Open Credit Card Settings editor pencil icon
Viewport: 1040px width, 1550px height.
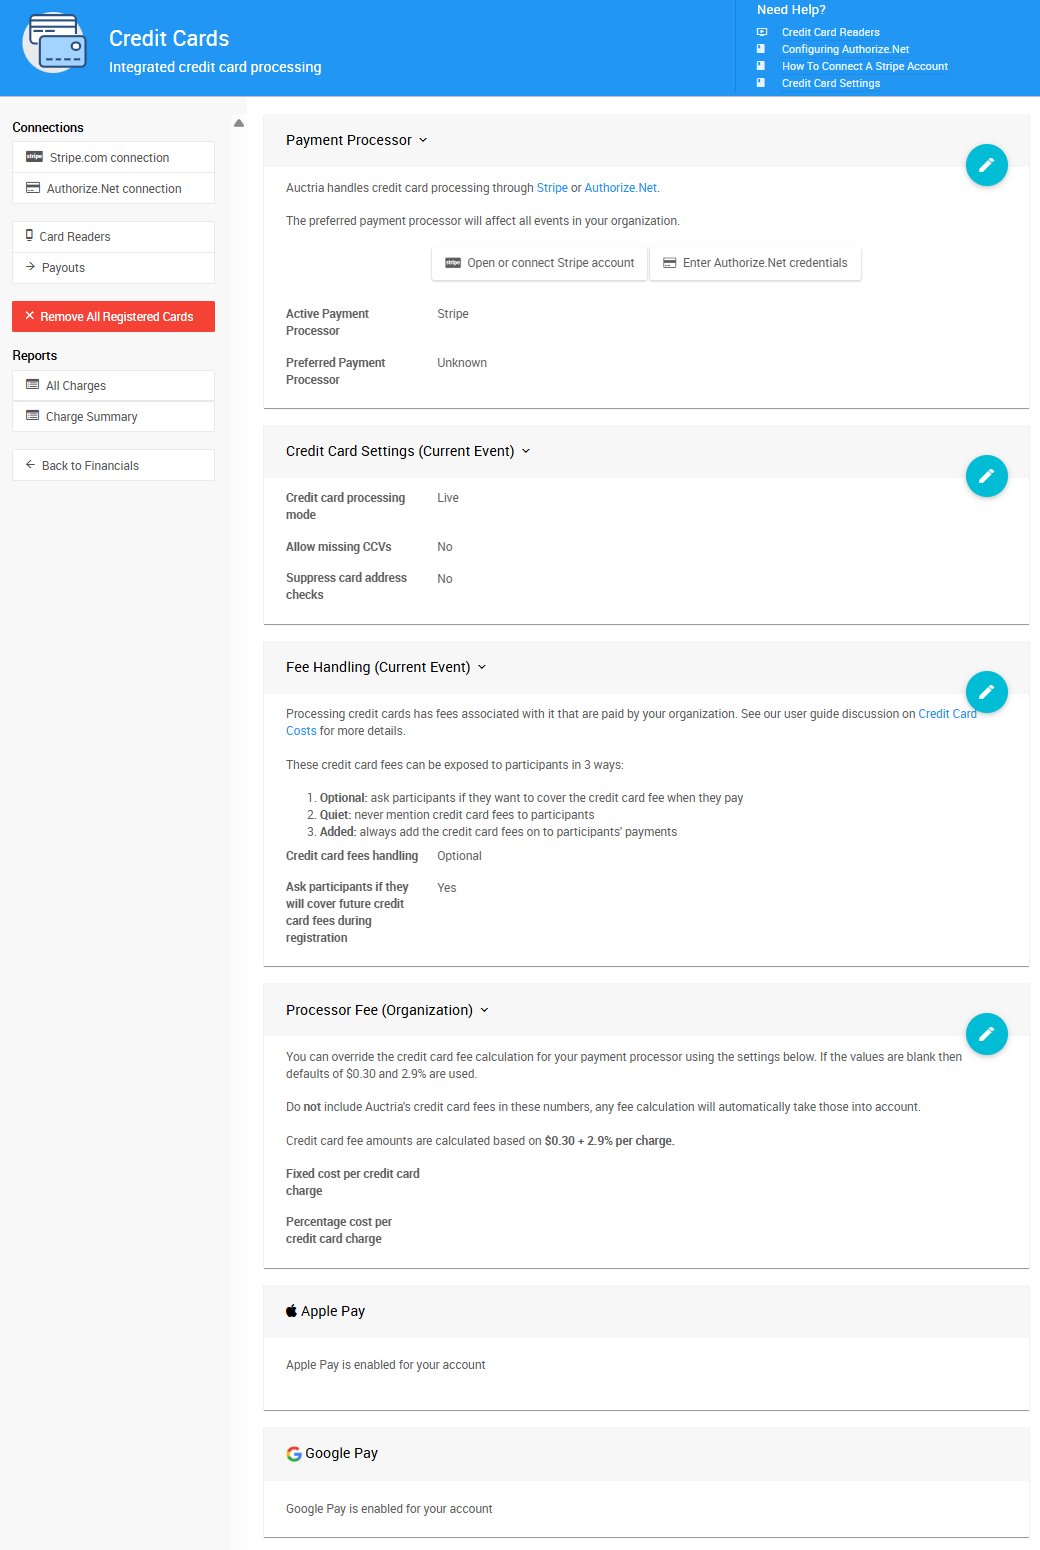987,476
